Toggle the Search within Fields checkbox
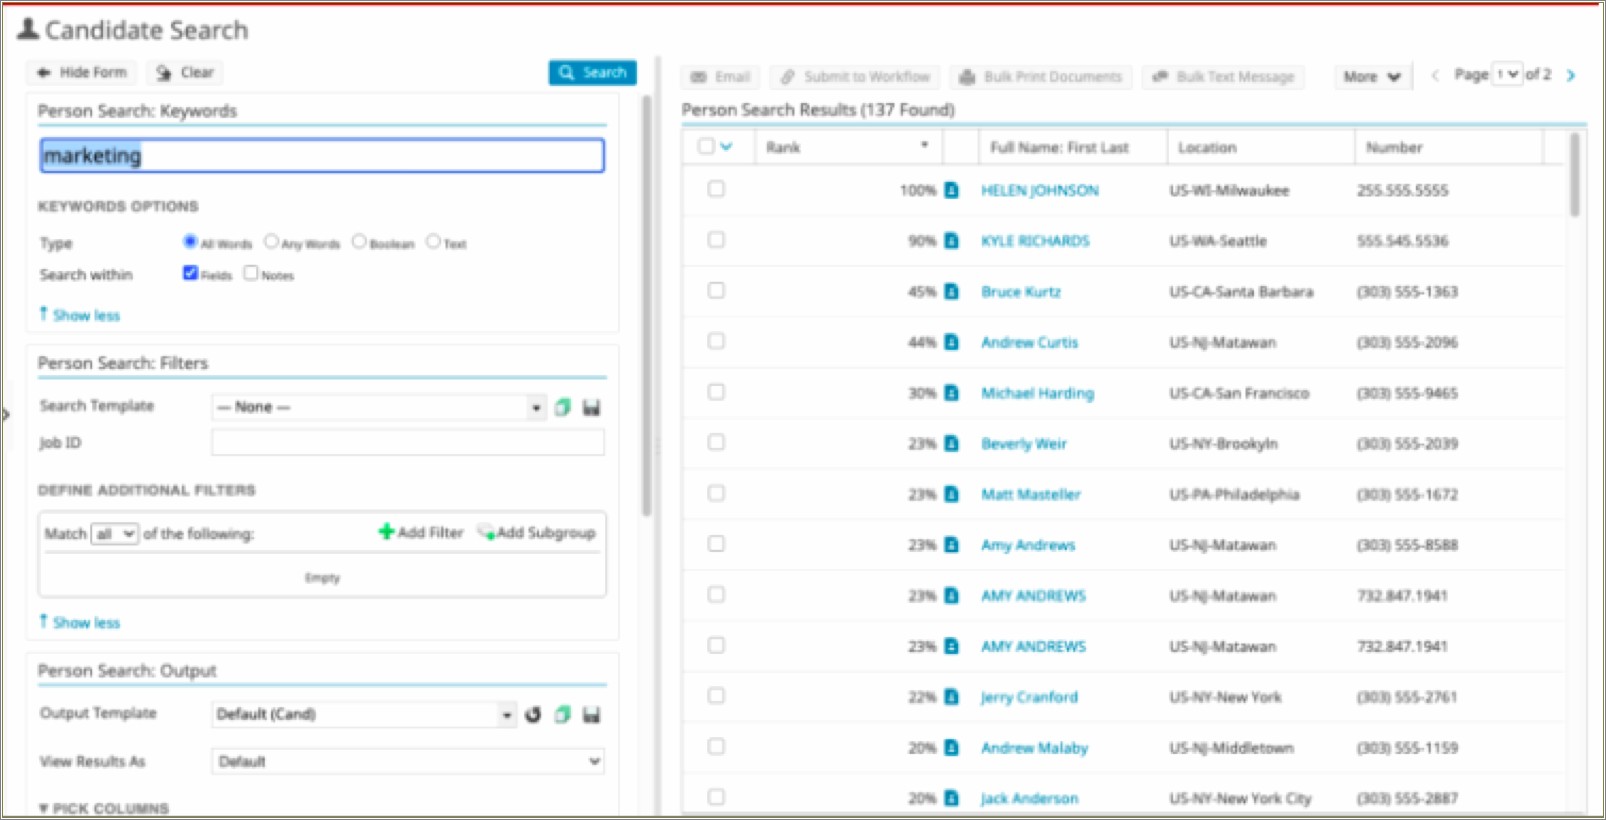Image resolution: width=1606 pixels, height=820 pixels. coord(190,273)
